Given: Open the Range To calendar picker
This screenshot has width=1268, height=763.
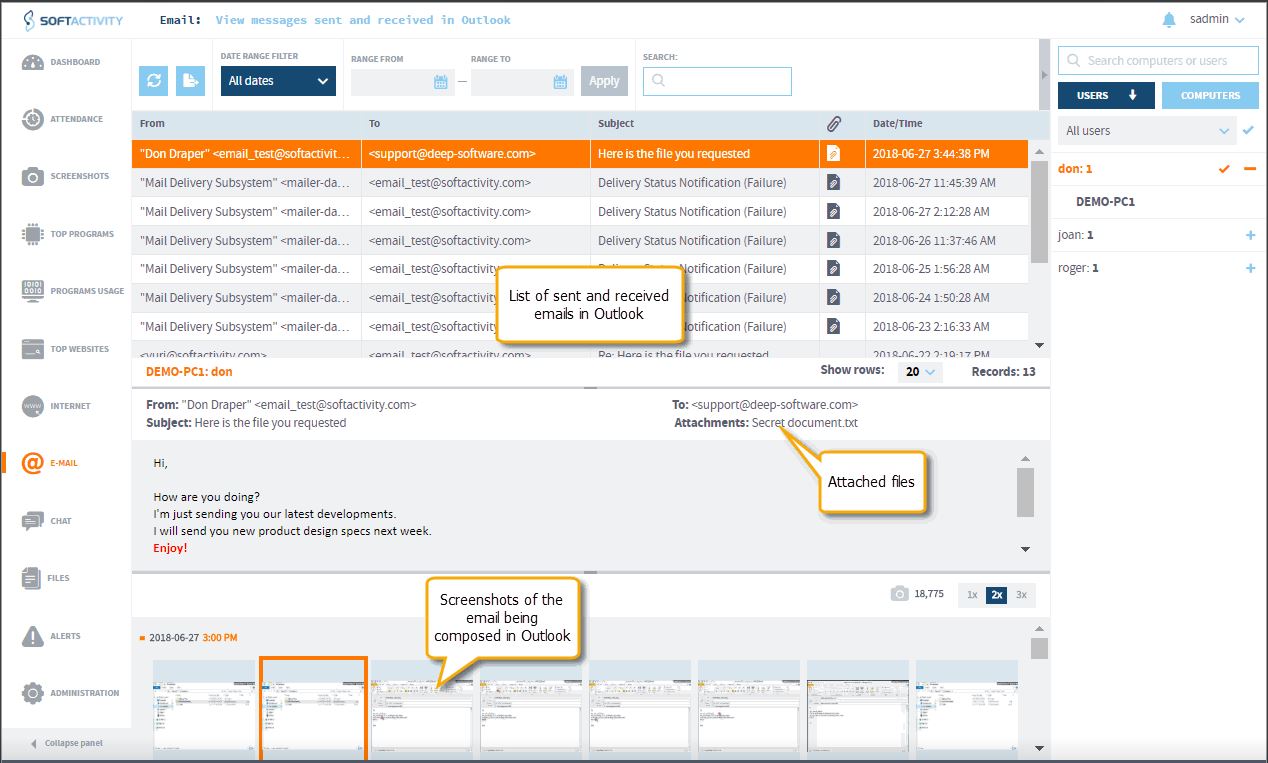Looking at the screenshot, I should (x=560, y=82).
